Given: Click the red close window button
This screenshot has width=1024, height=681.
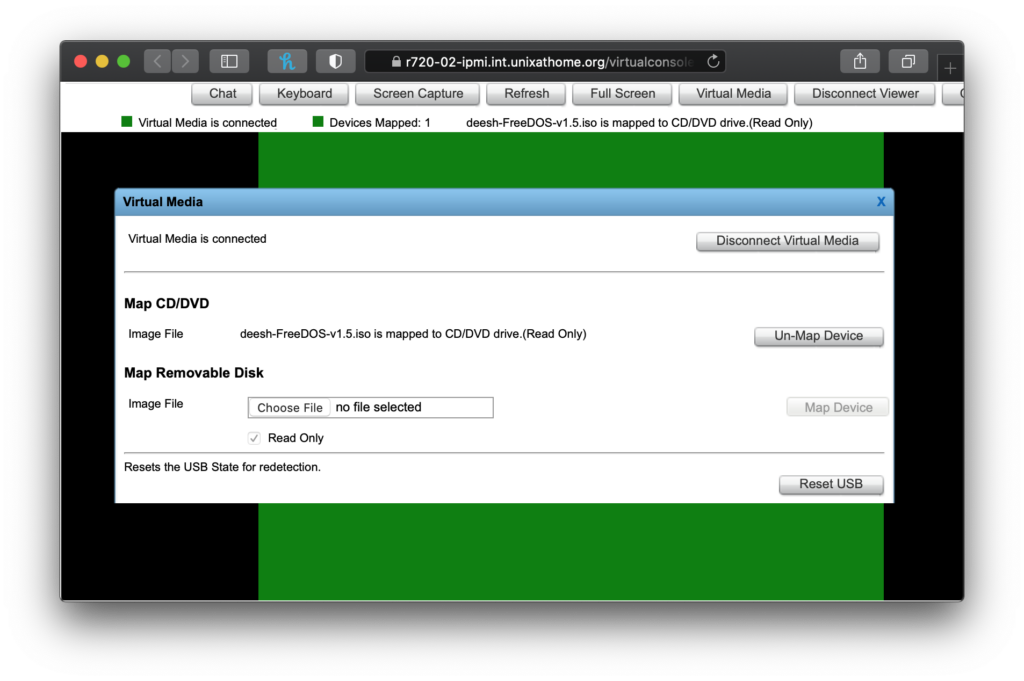Looking at the screenshot, I should pos(80,61).
